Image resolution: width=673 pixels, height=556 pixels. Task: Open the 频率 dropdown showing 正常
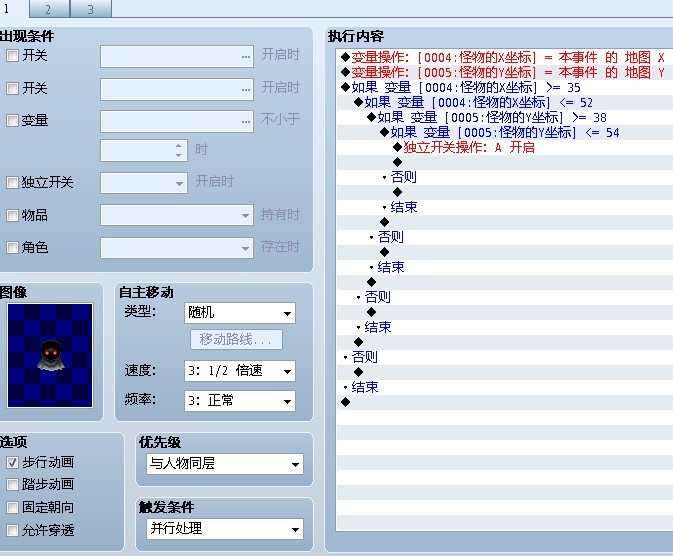point(239,401)
